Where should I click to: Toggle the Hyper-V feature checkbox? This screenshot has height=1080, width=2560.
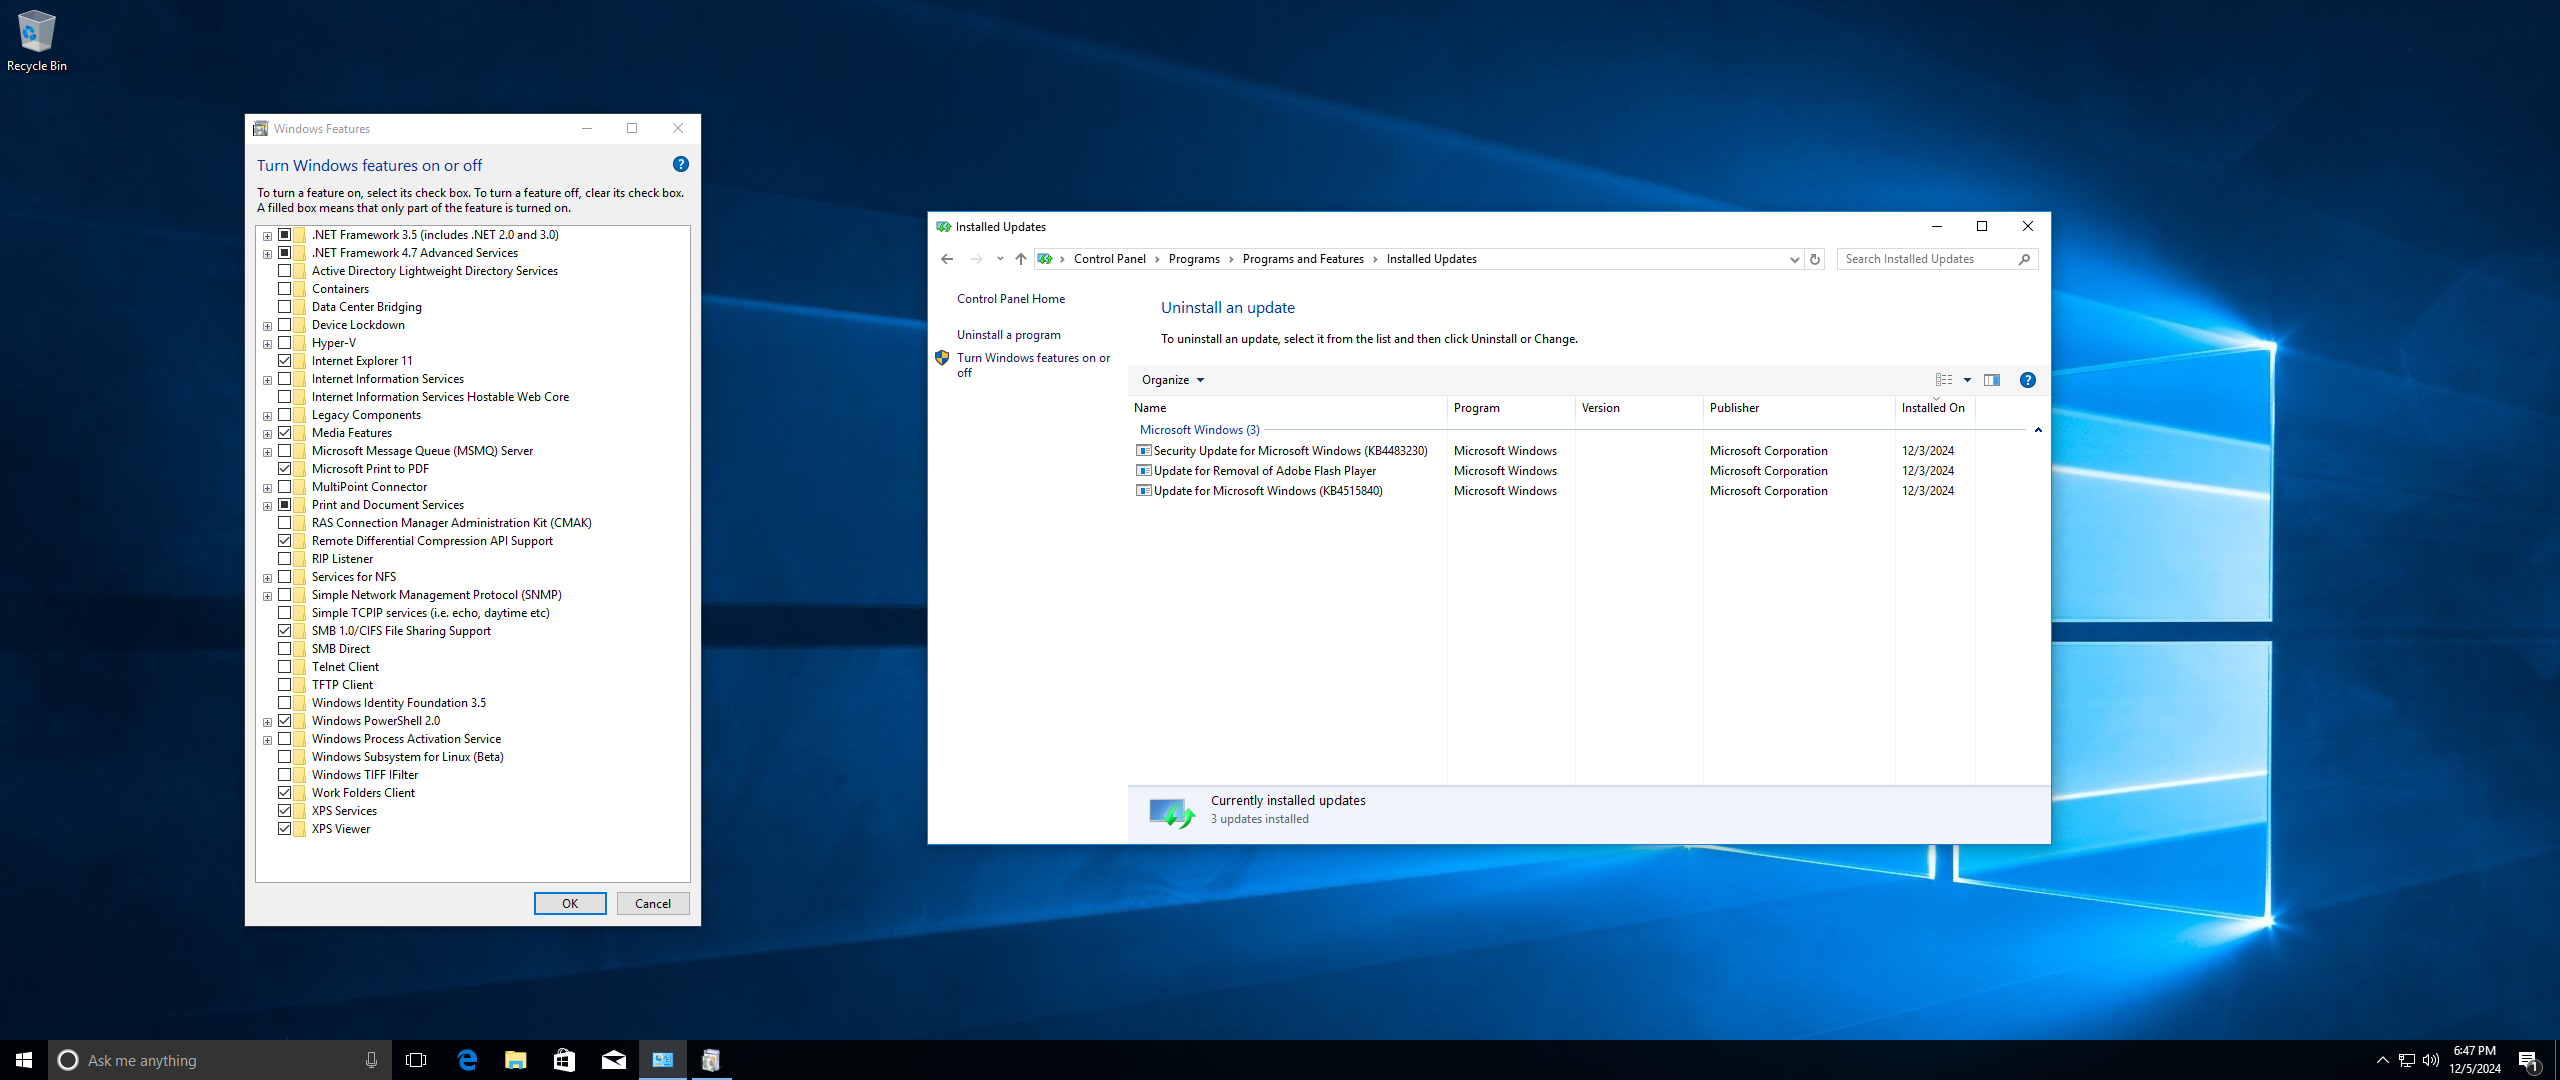[285, 343]
